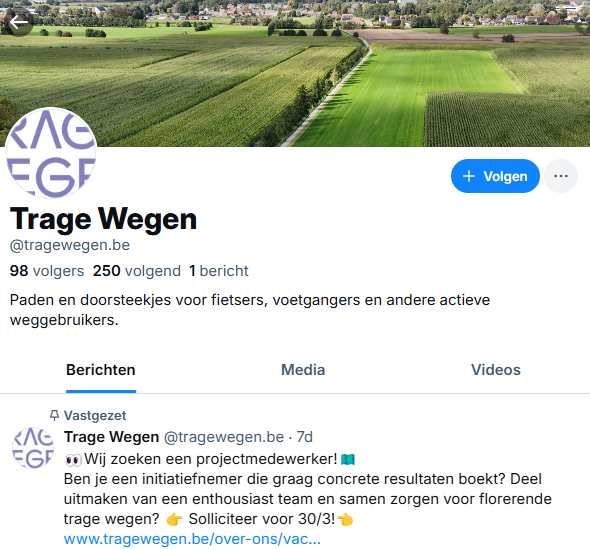Open the pinned post about projectmedewerker
Viewport: 590px width, 549px height.
pyautogui.click(x=308, y=489)
